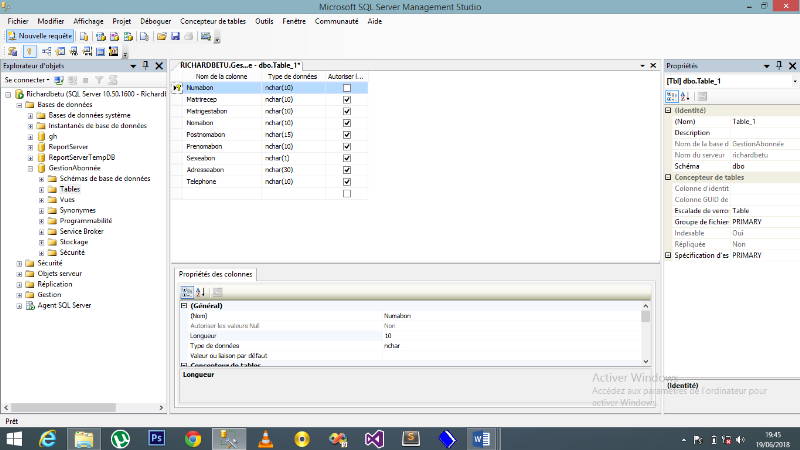Expand the Tables folder in the object tree
Image resolution: width=800 pixels, height=450 pixels.
pyautogui.click(x=42, y=188)
